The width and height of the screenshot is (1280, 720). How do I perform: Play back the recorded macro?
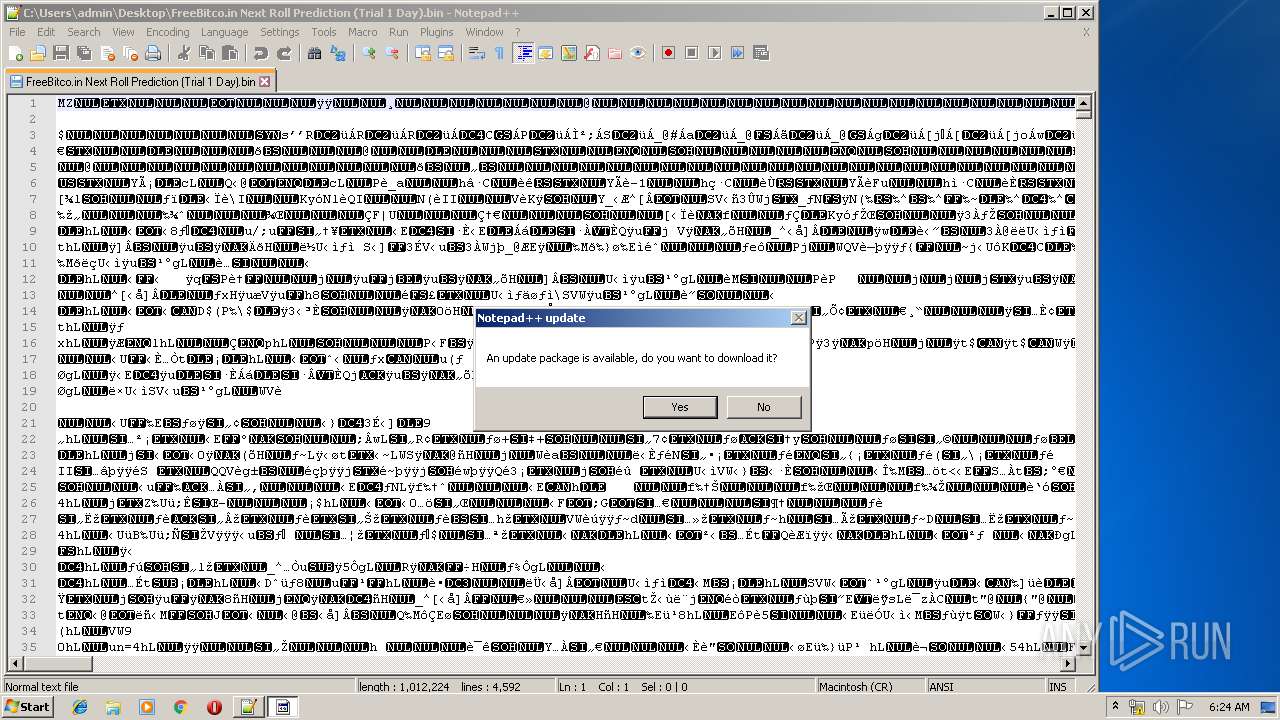715,53
